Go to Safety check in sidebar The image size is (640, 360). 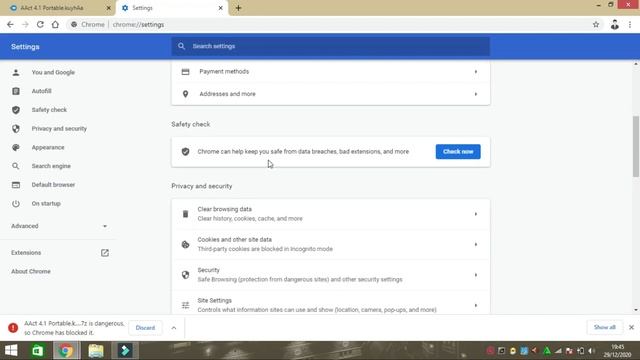(x=49, y=110)
